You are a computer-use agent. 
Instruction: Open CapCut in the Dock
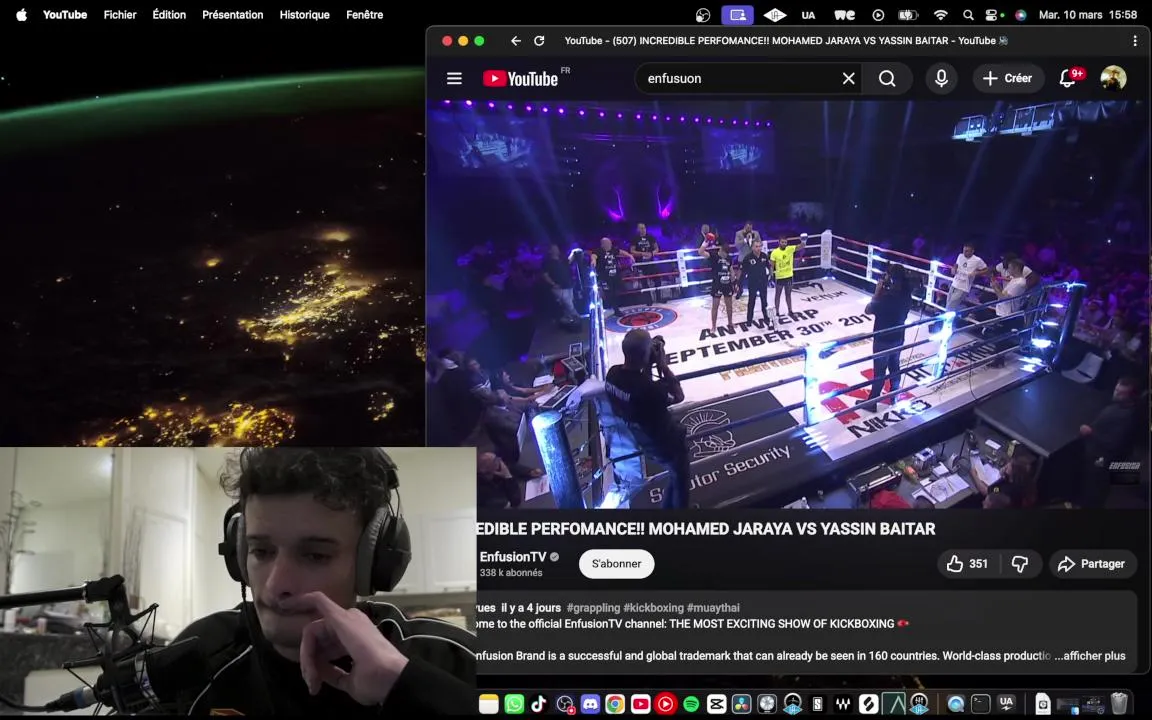(x=716, y=704)
